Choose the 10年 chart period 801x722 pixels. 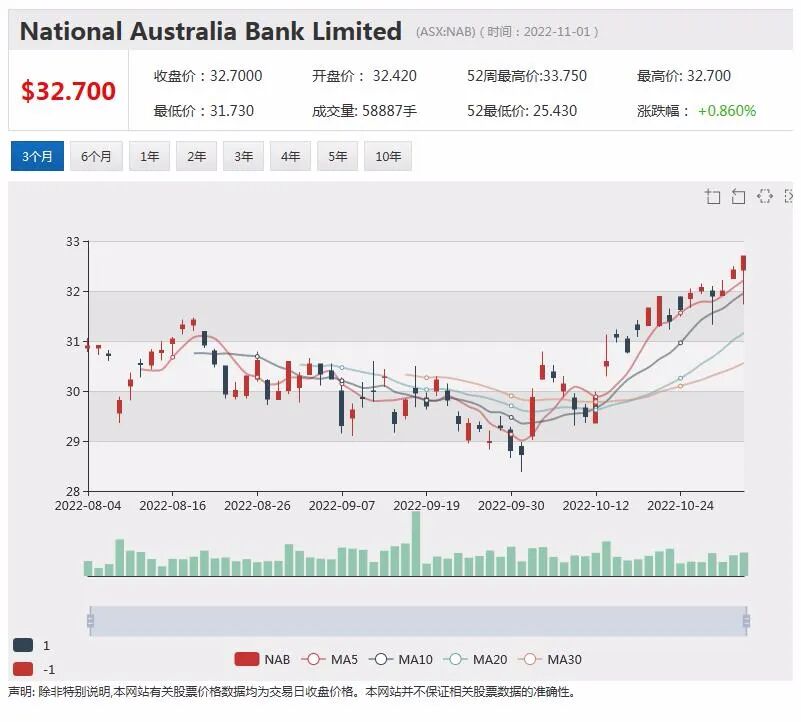[388, 156]
